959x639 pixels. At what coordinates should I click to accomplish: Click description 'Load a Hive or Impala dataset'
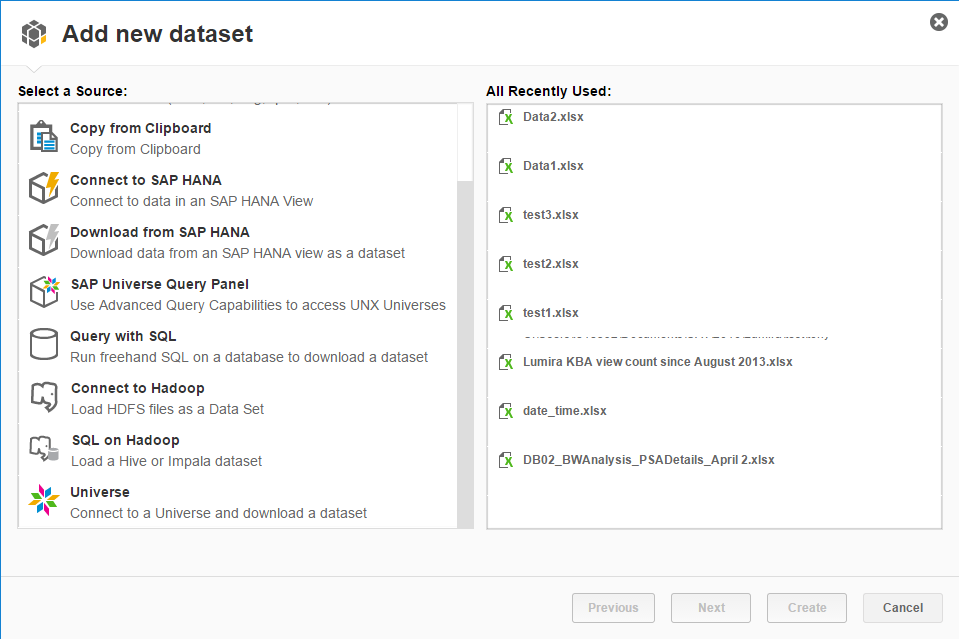pos(166,461)
